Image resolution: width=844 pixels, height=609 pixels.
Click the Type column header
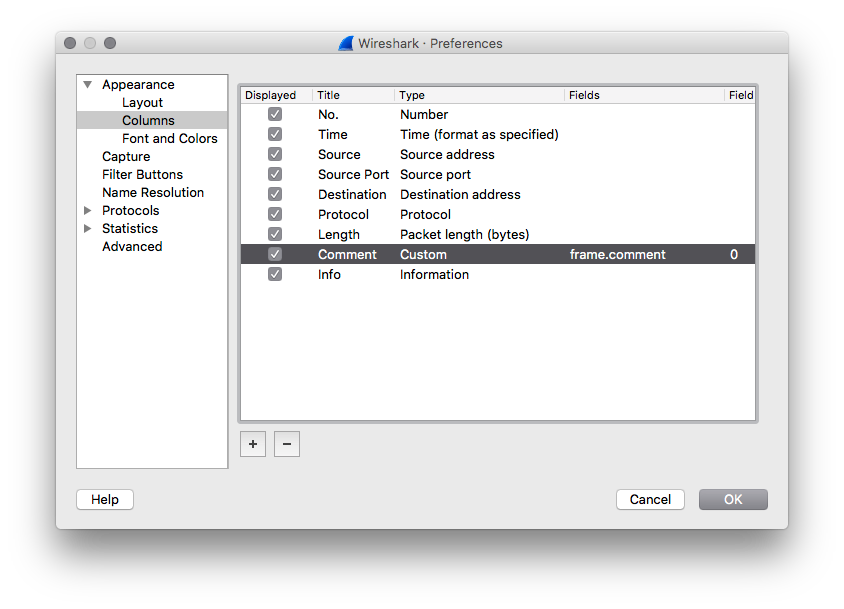point(412,95)
